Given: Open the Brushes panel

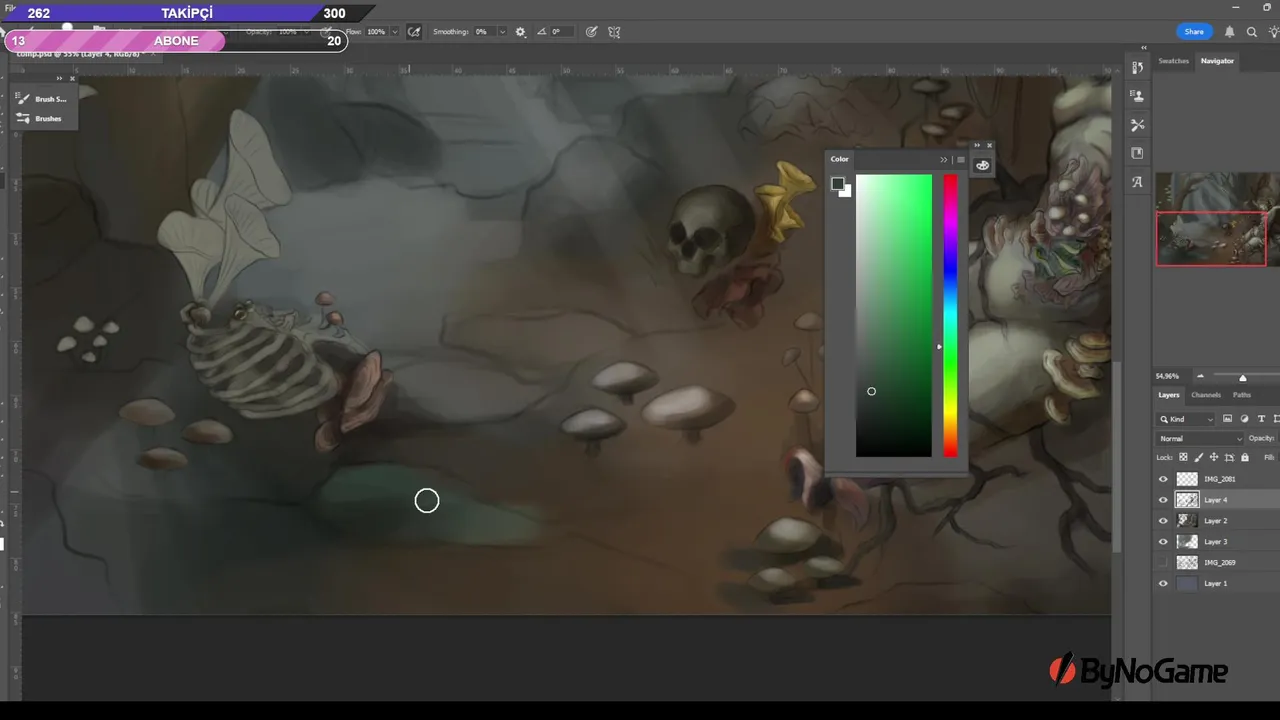Looking at the screenshot, I should (x=40, y=118).
